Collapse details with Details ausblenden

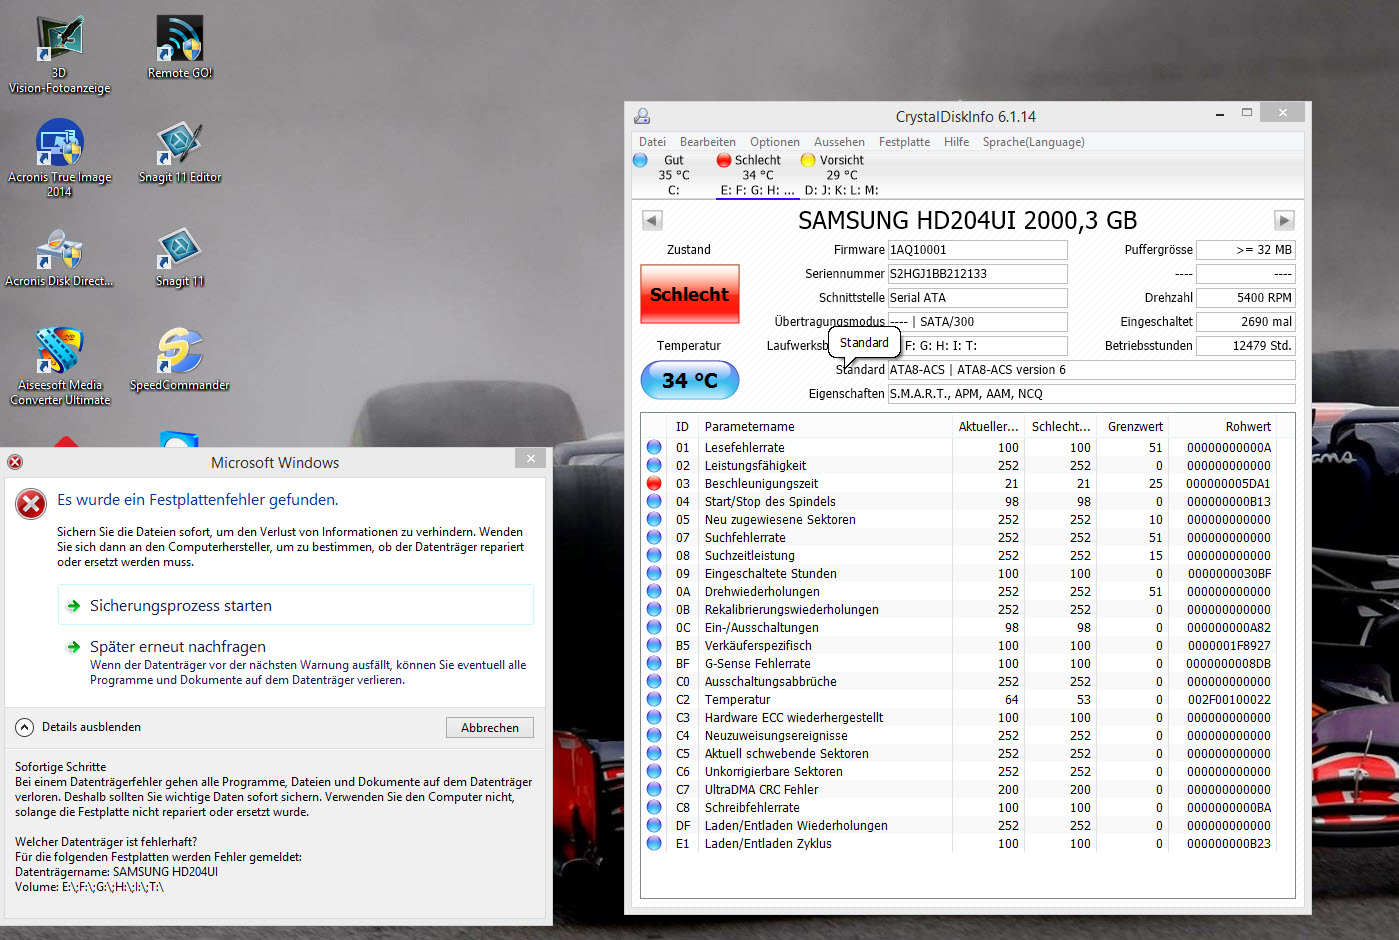(78, 727)
